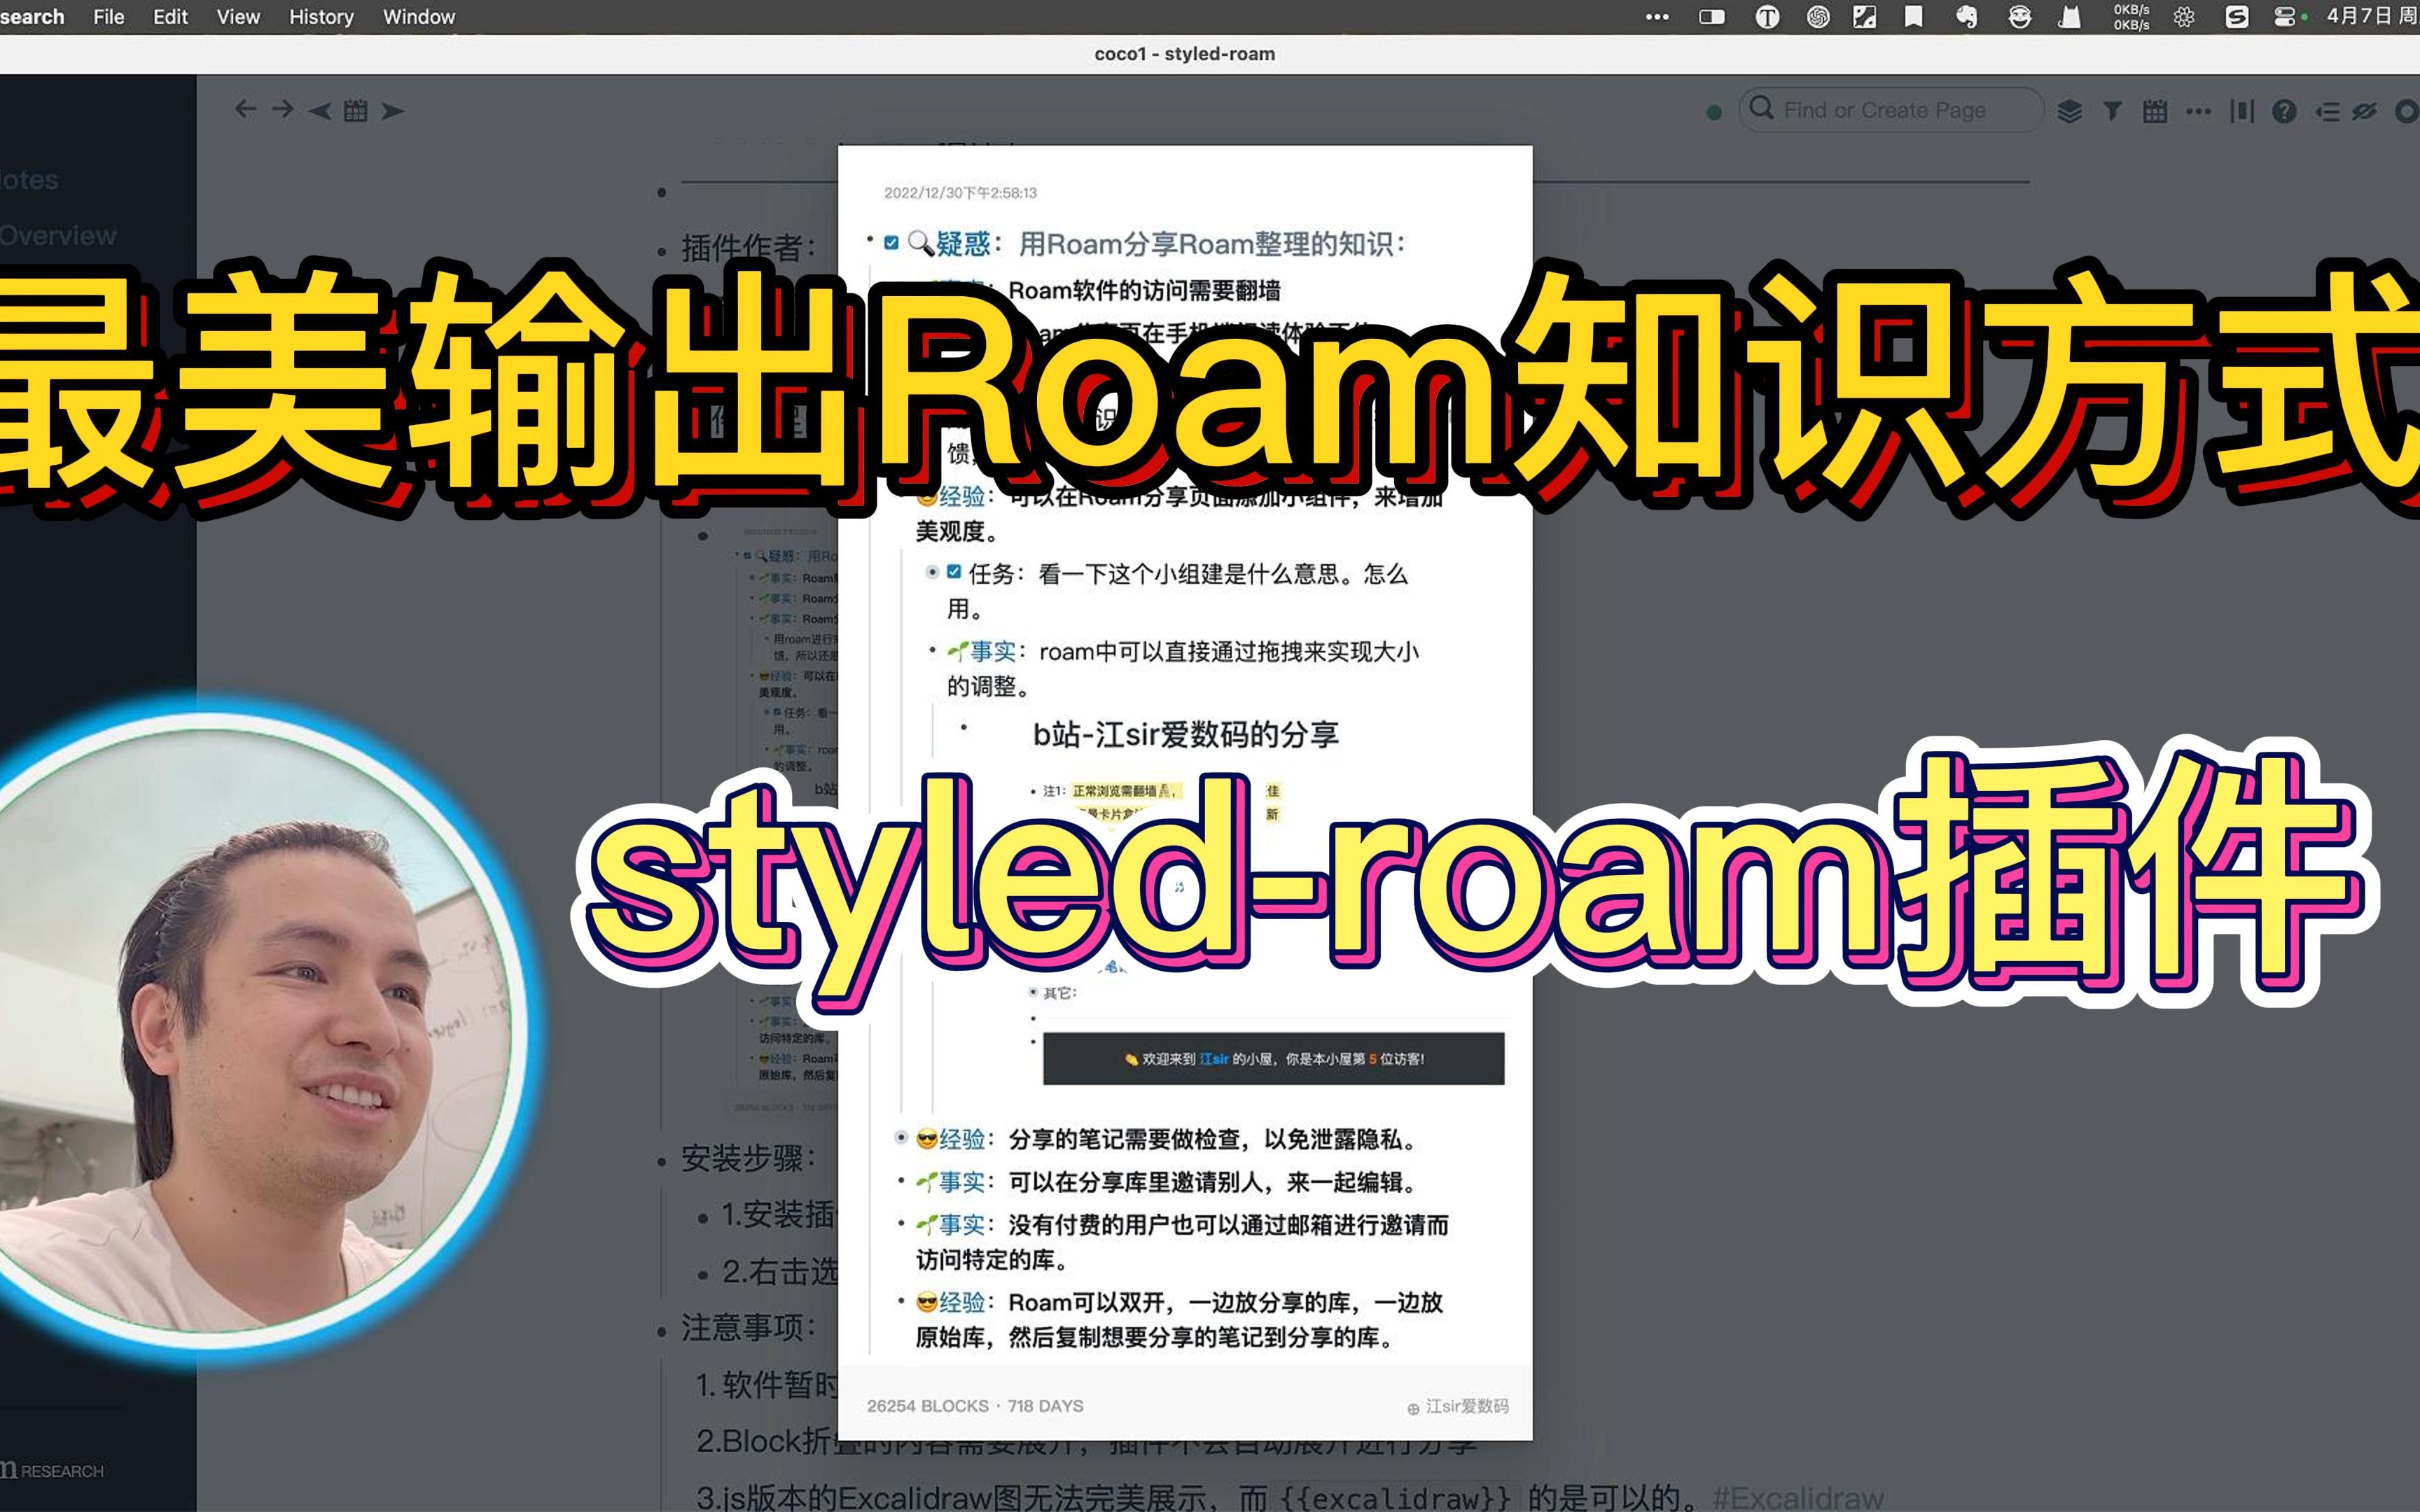Image resolution: width=2420 pixels, height=1512 pixels.
Task: Jump to previous day with left triangle
Action: (x=320, y=111)
